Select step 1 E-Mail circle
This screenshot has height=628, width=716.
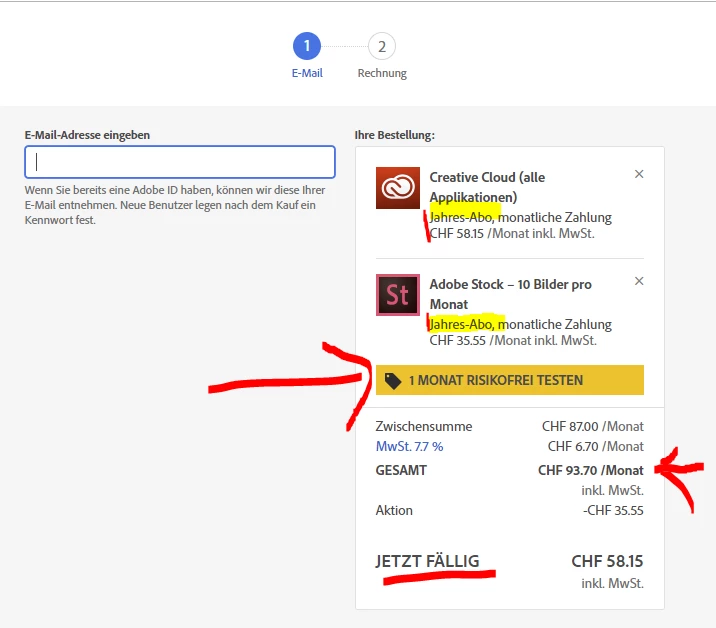[x=307, y=46]
